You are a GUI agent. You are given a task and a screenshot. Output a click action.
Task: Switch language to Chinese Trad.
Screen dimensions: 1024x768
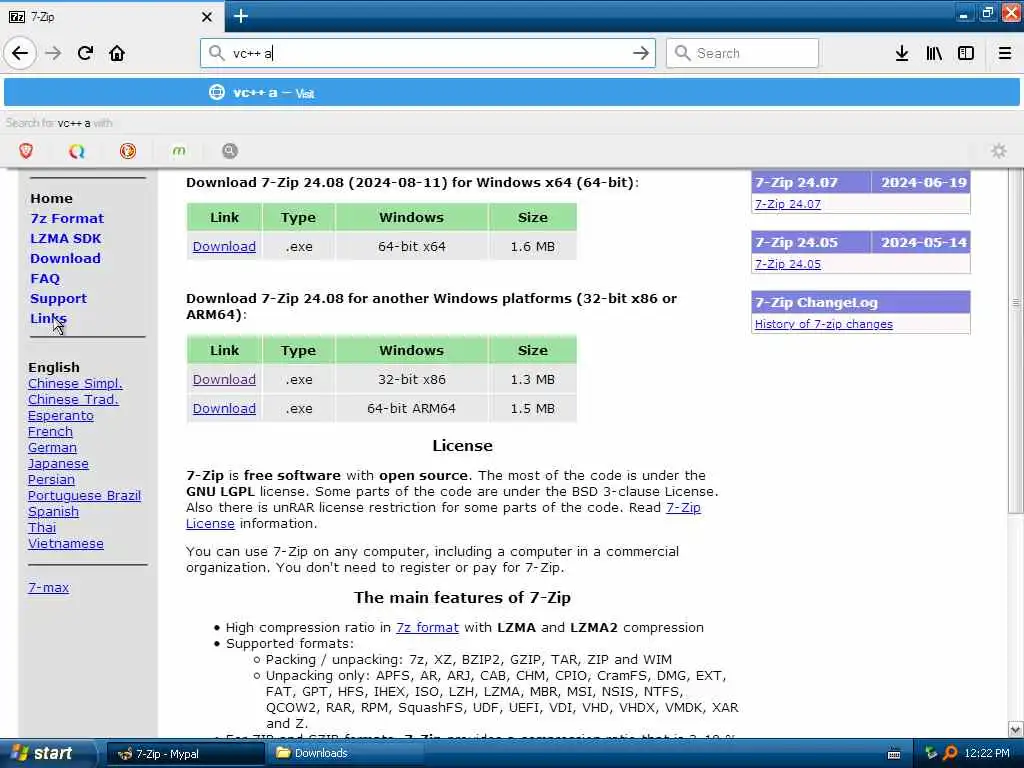73,400
